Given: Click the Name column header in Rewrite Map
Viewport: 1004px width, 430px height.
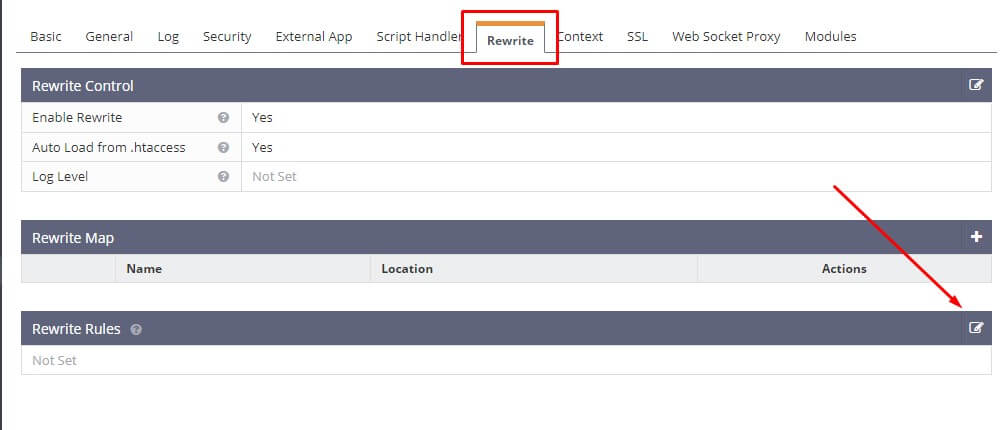Looking at the screenshot, I should click(144, 268).
